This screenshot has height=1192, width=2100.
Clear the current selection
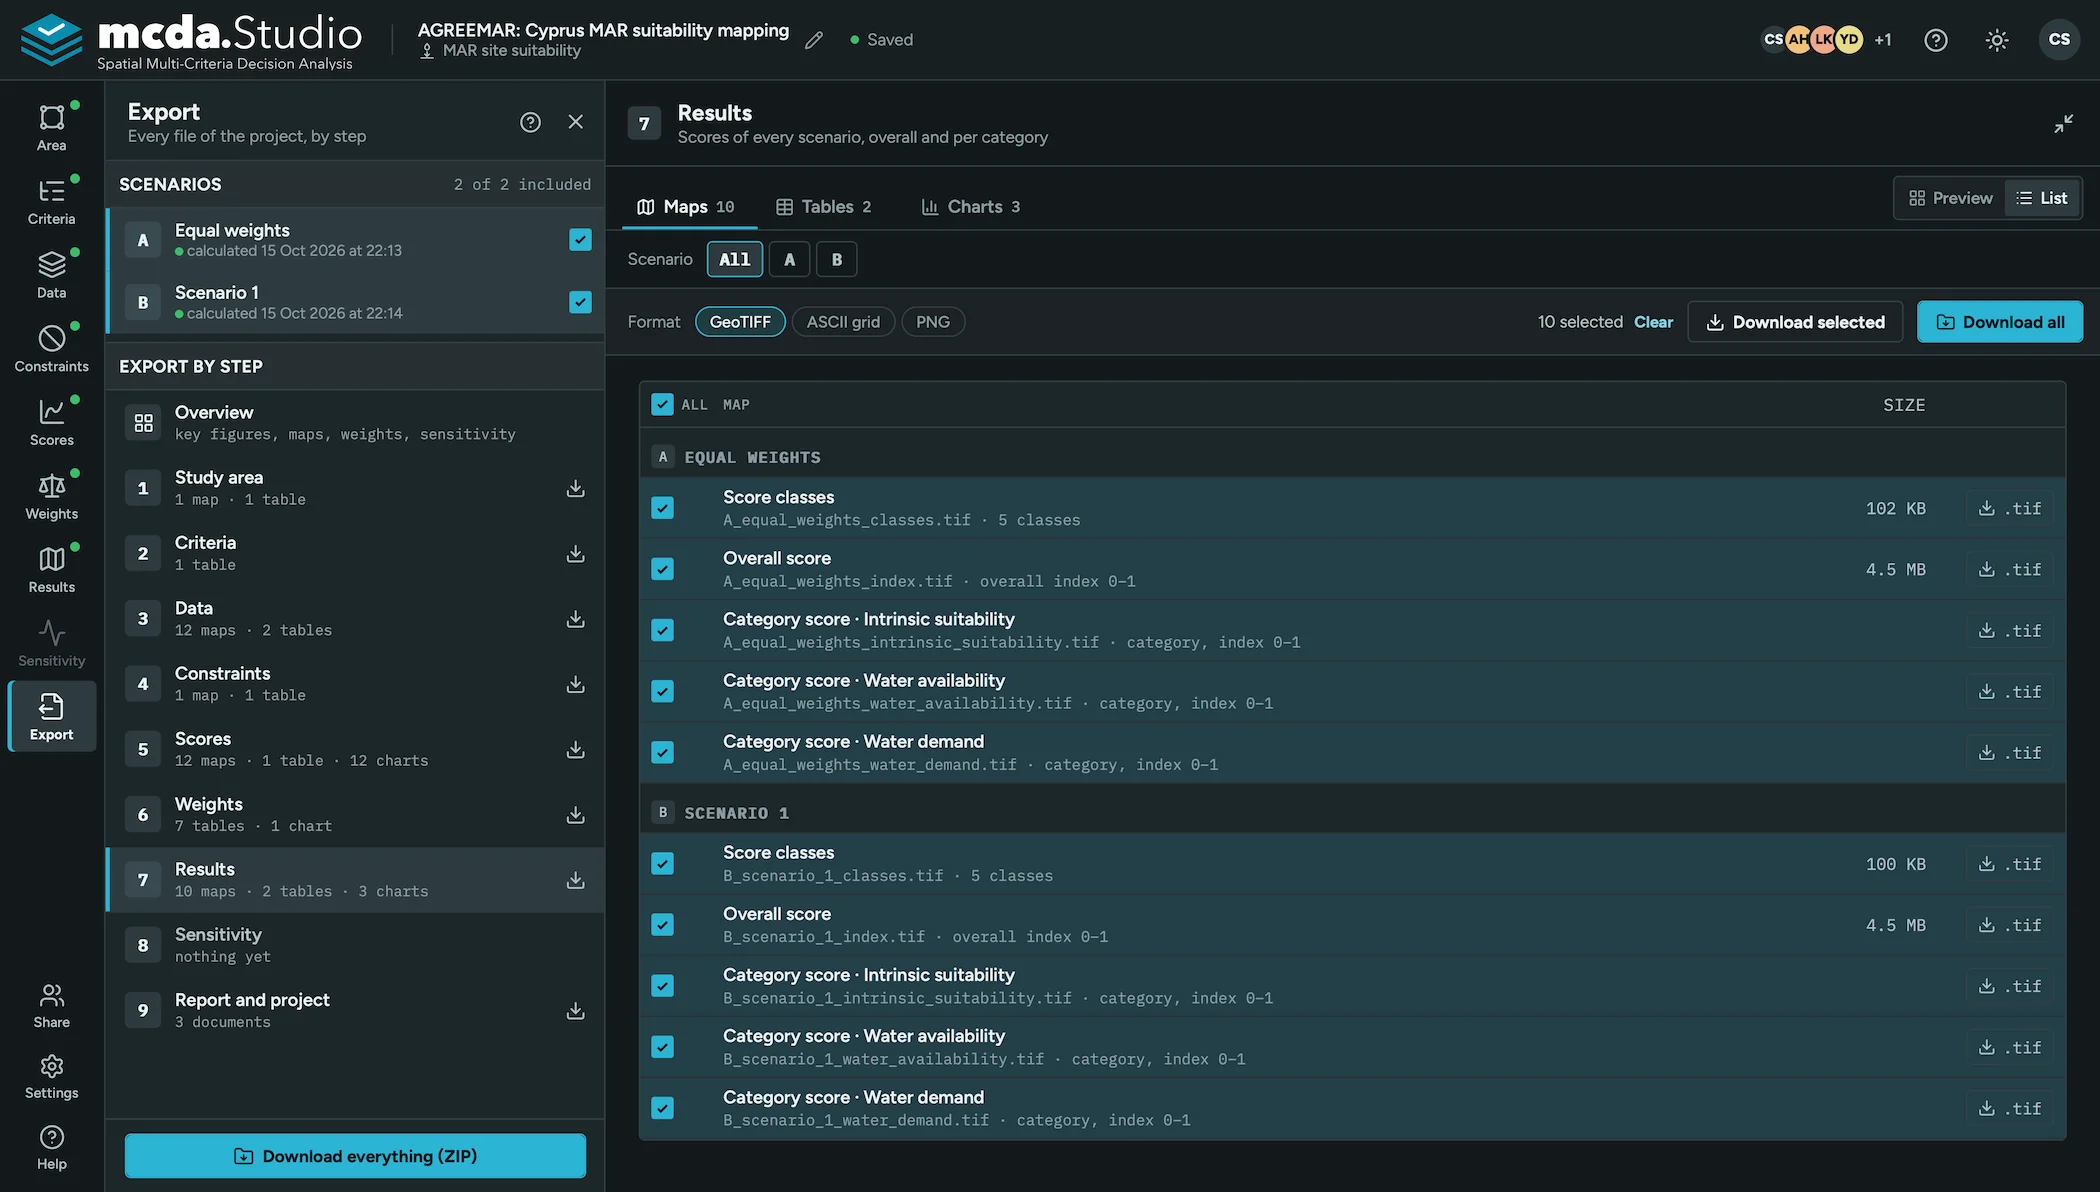click(1653, 322)
